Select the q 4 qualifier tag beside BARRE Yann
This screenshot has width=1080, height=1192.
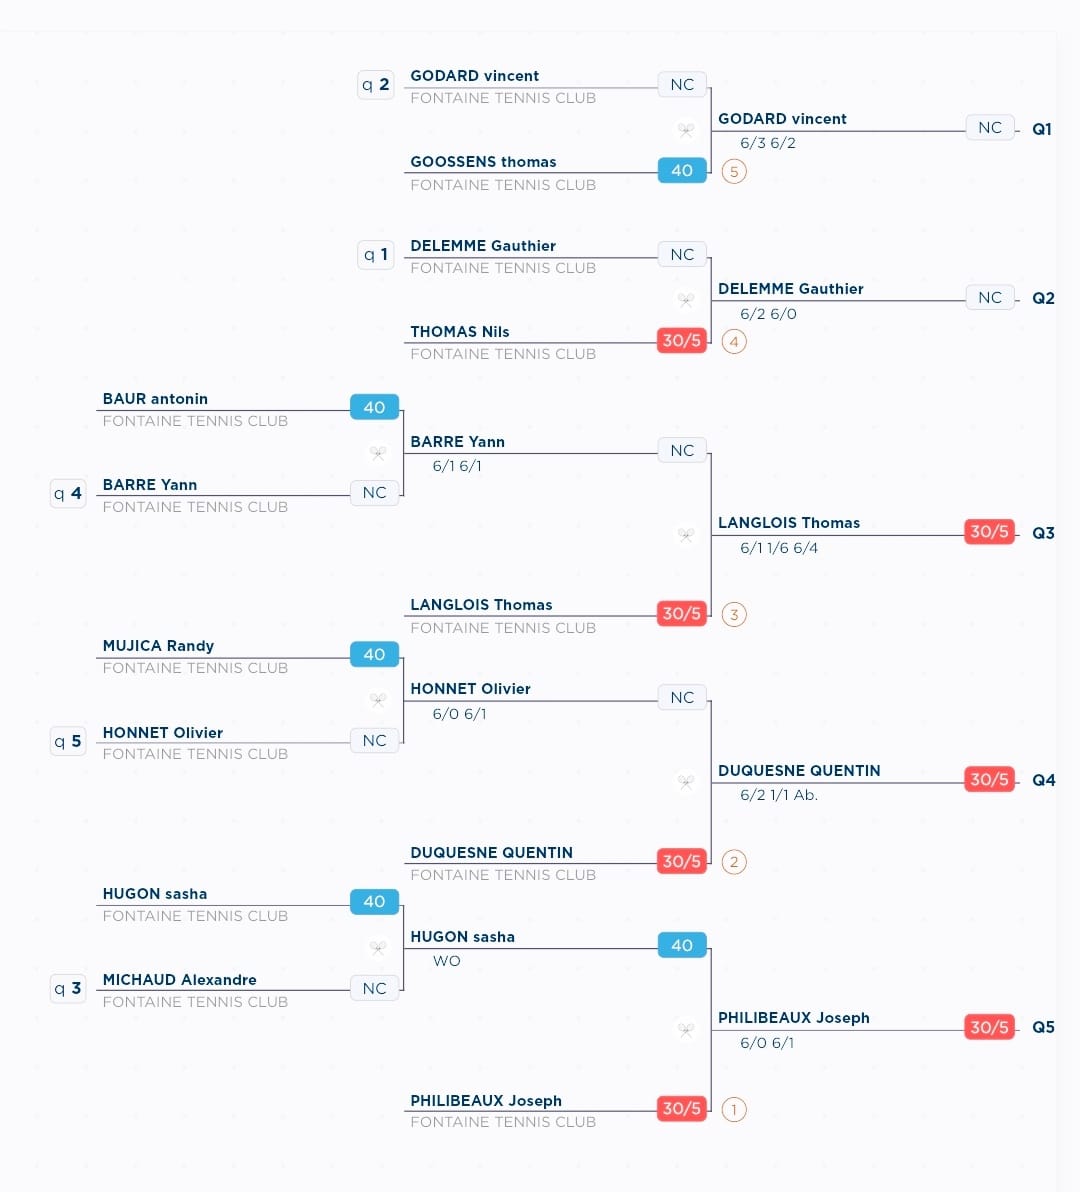68,493
